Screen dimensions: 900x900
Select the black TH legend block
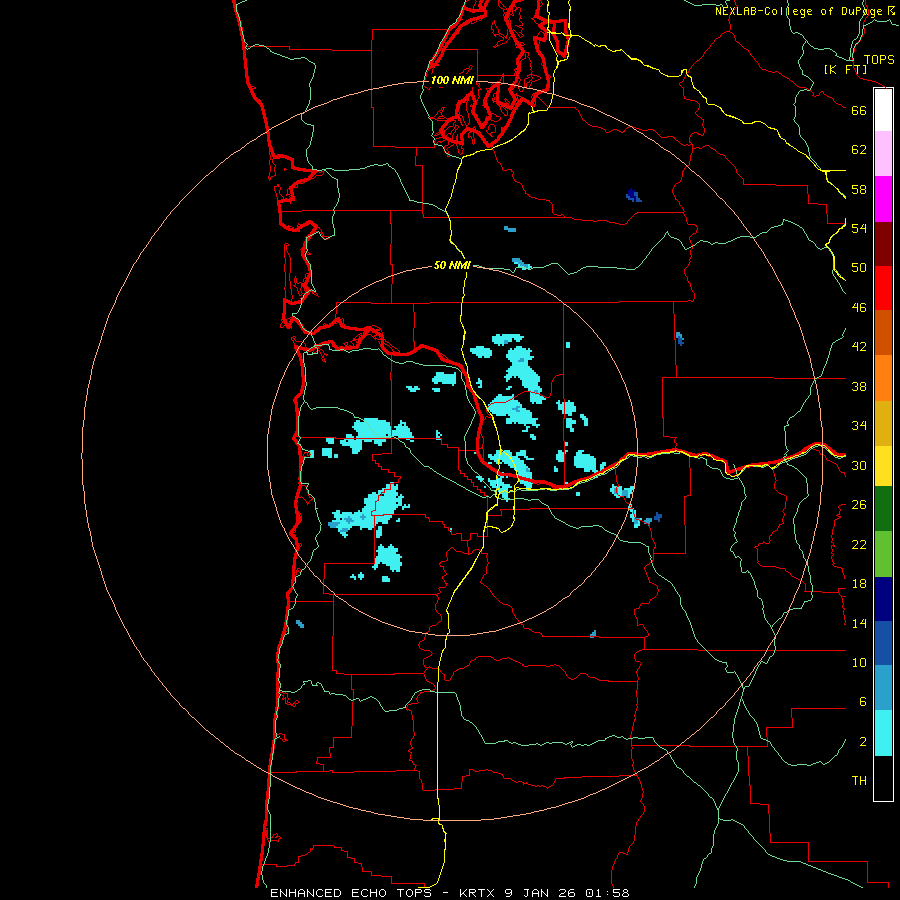883,778
